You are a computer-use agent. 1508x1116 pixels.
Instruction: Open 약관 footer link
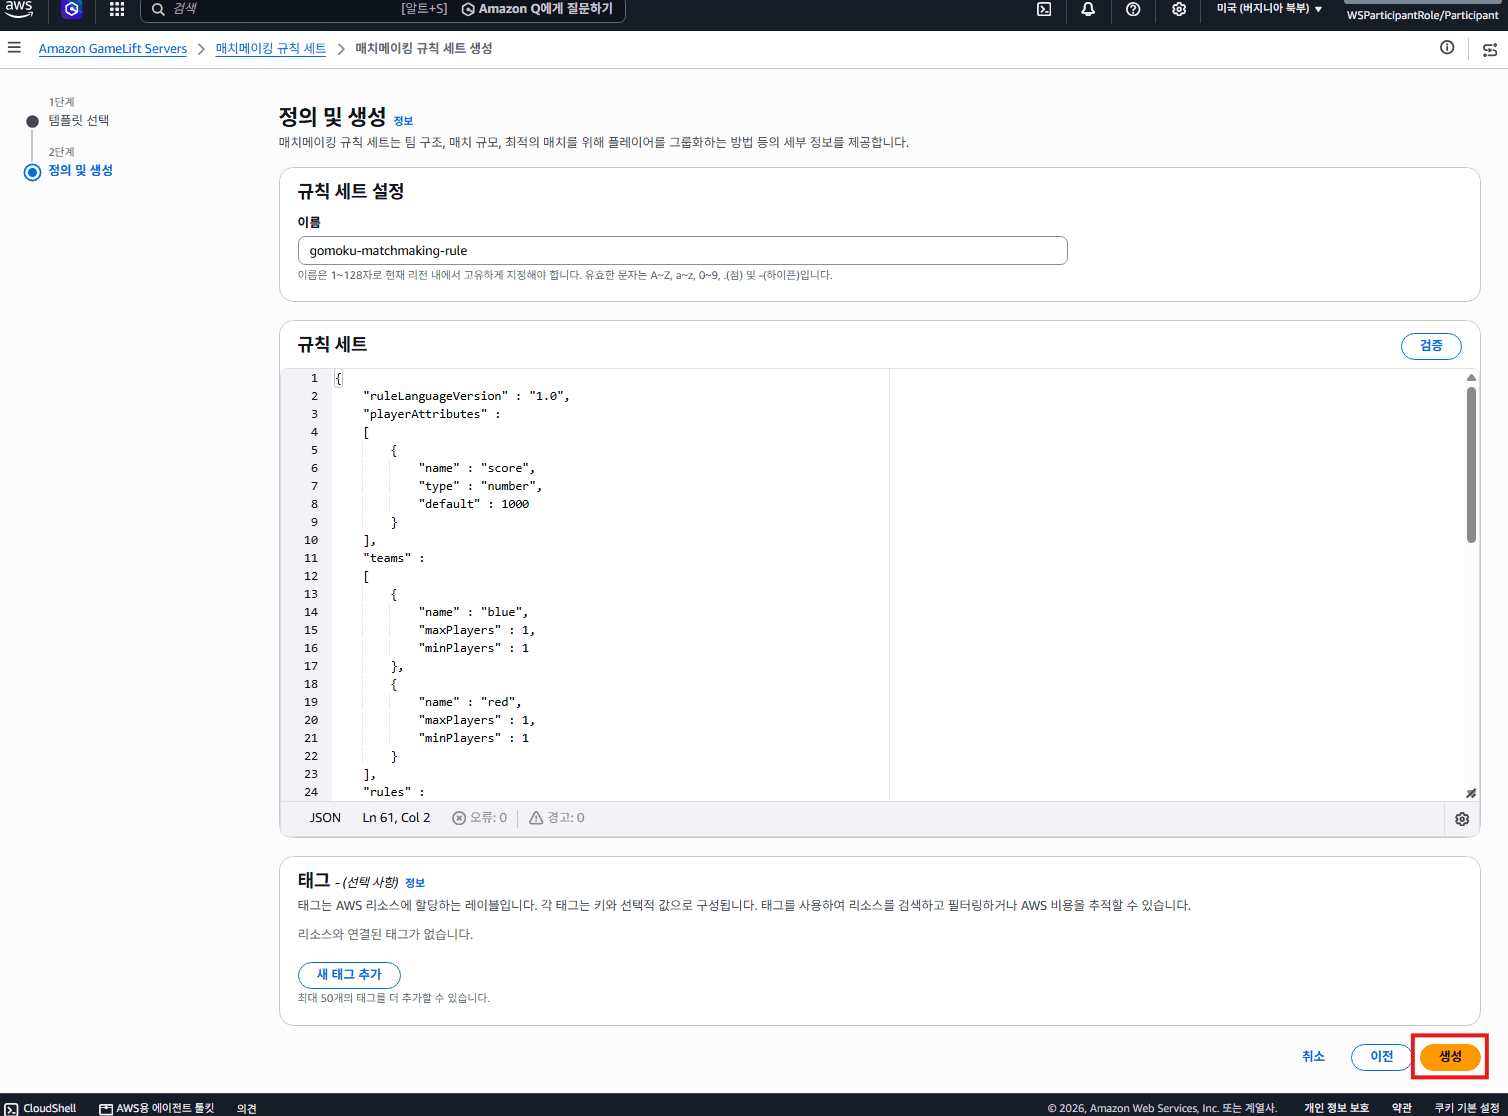tap(1402, 1108)
